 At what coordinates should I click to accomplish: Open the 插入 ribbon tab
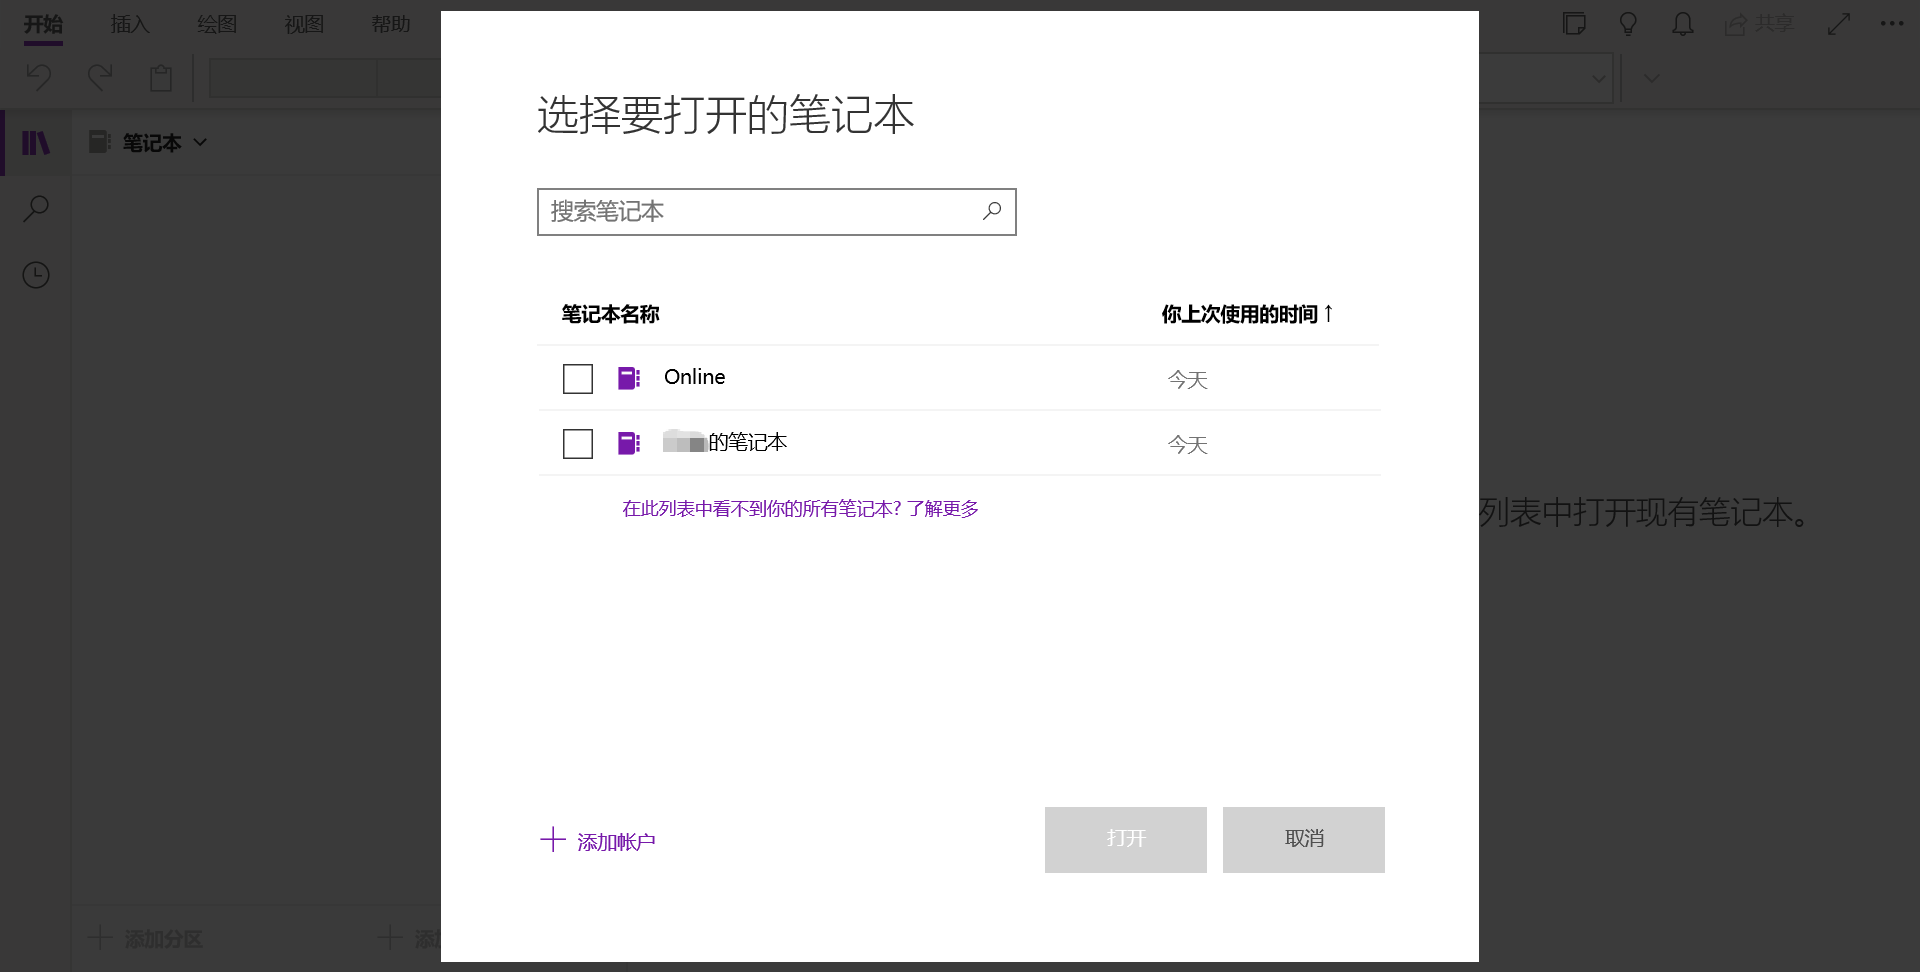tap(130, 24)
